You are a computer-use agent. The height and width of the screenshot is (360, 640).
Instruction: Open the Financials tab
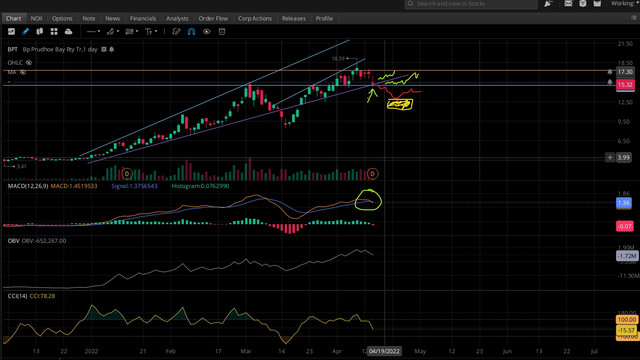[143, 18]
